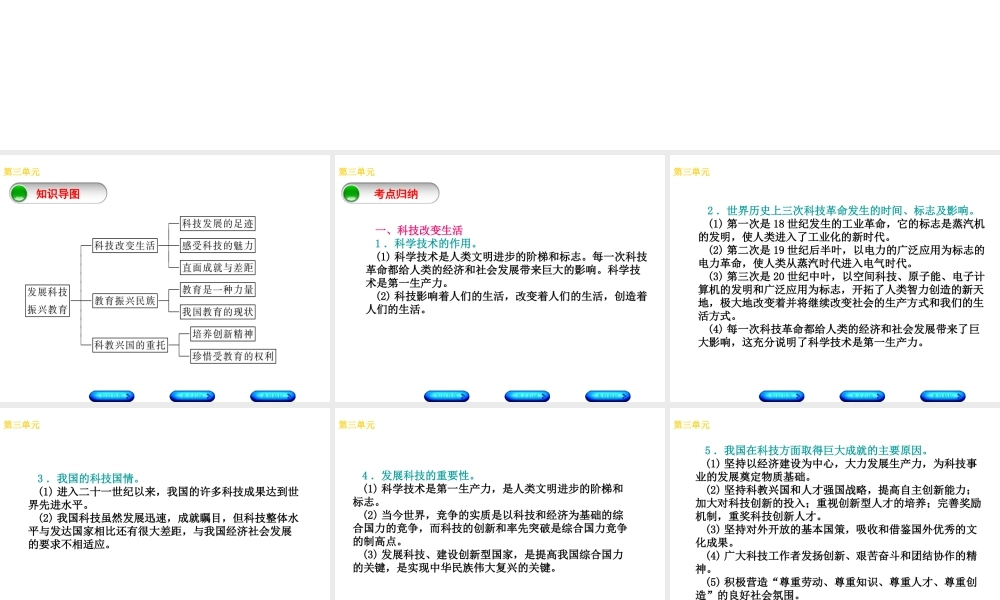The width and height of the screenshot is (1000, 600).
Task: Select the leaf node 直面成就与差距
Action: tap(217, 268)
